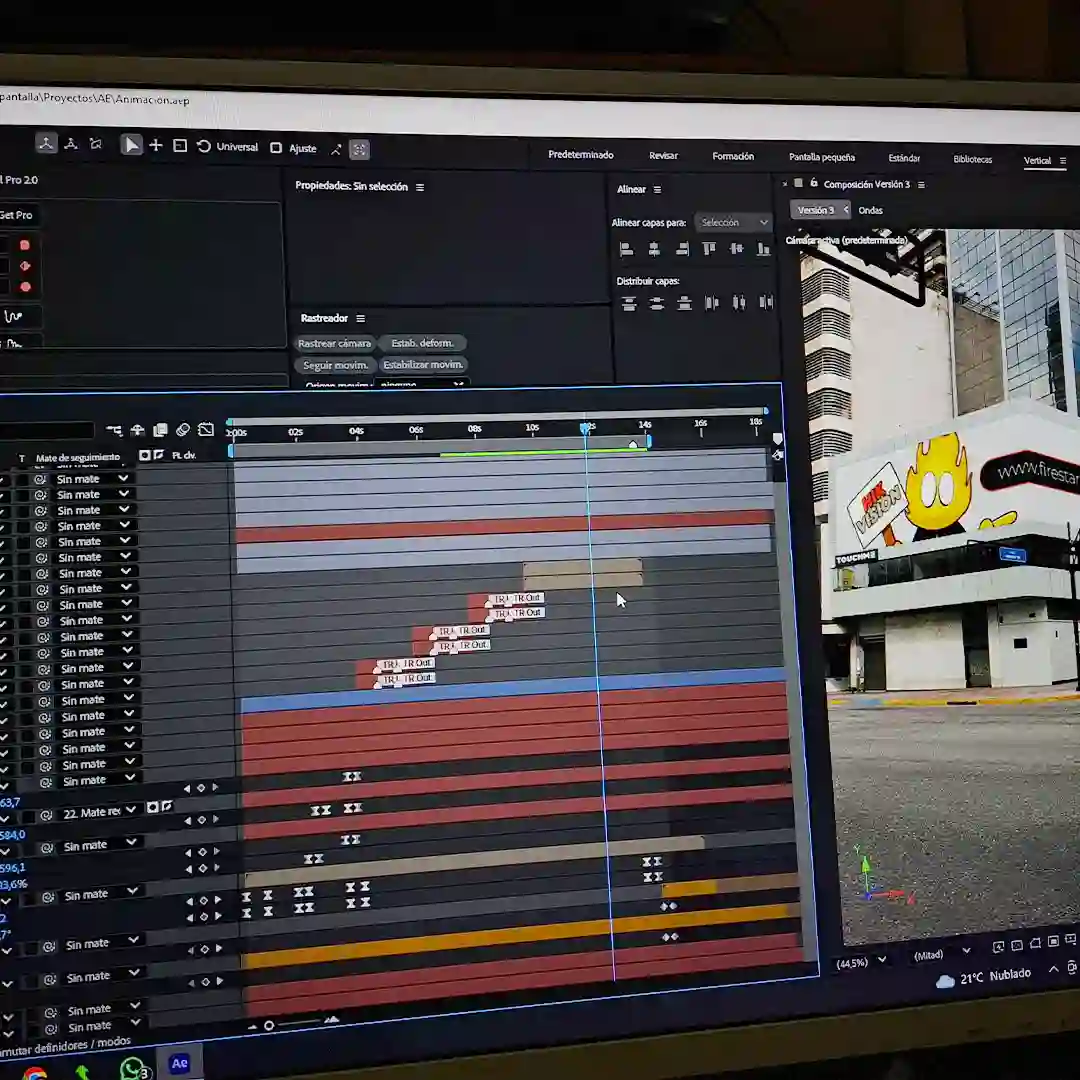Toggle definidores / modos at timeline bottom

click(65, 1046)
